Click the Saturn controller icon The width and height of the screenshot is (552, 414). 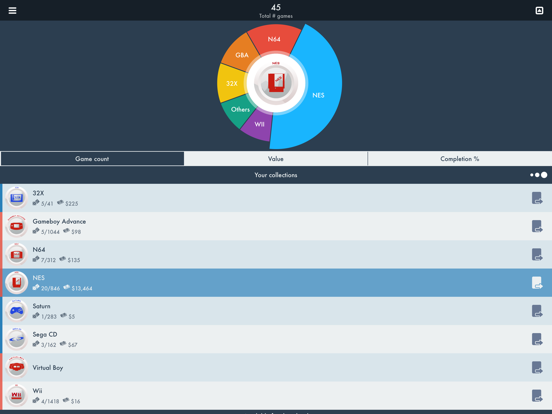click(x=17, y=310)
